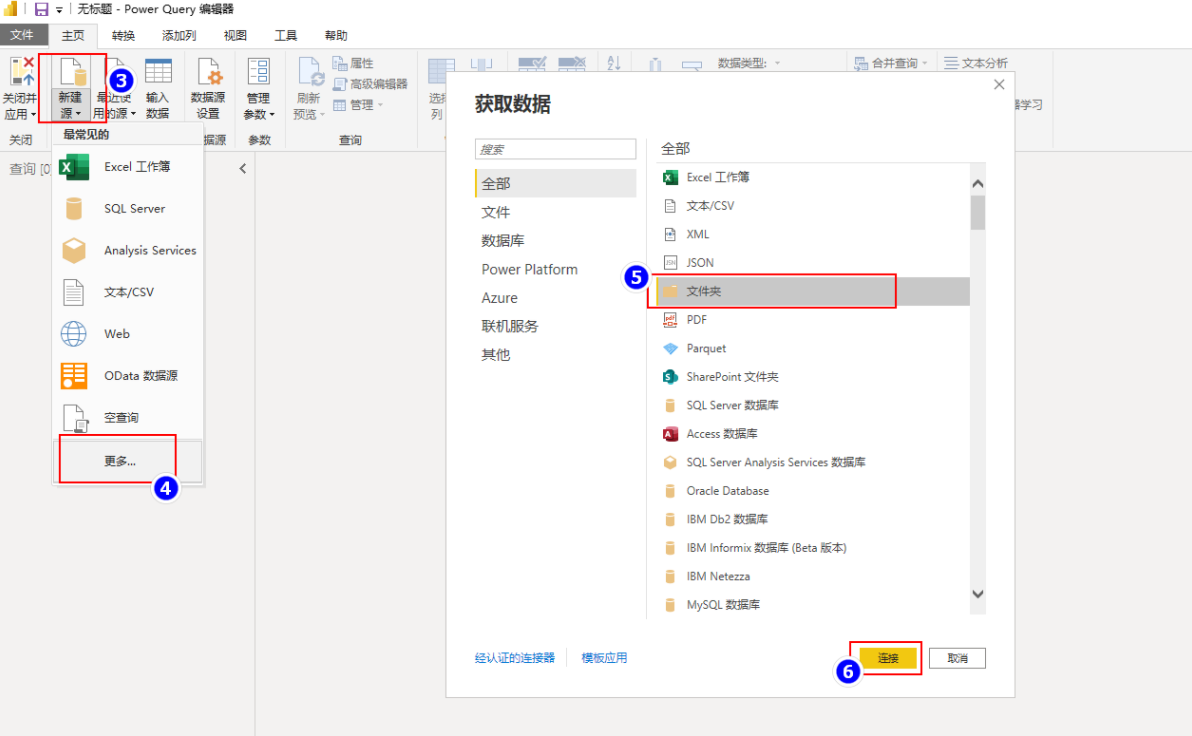Image resolution: width=1192 pixels, height=736 pixels.
Task: Pick MySQL 数据库 connector
Action: pos(813,604)
